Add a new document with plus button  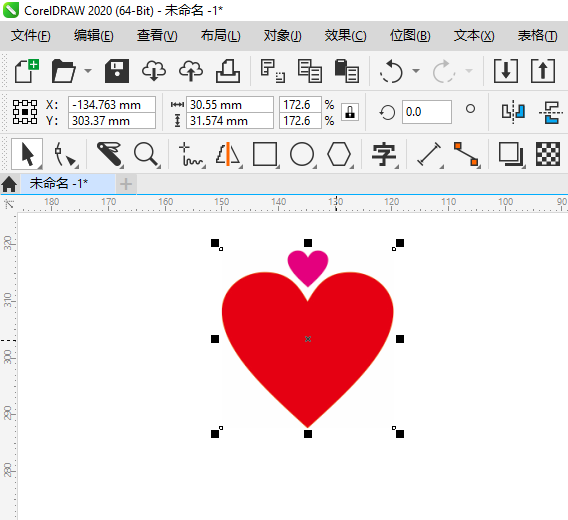point(126,184)
